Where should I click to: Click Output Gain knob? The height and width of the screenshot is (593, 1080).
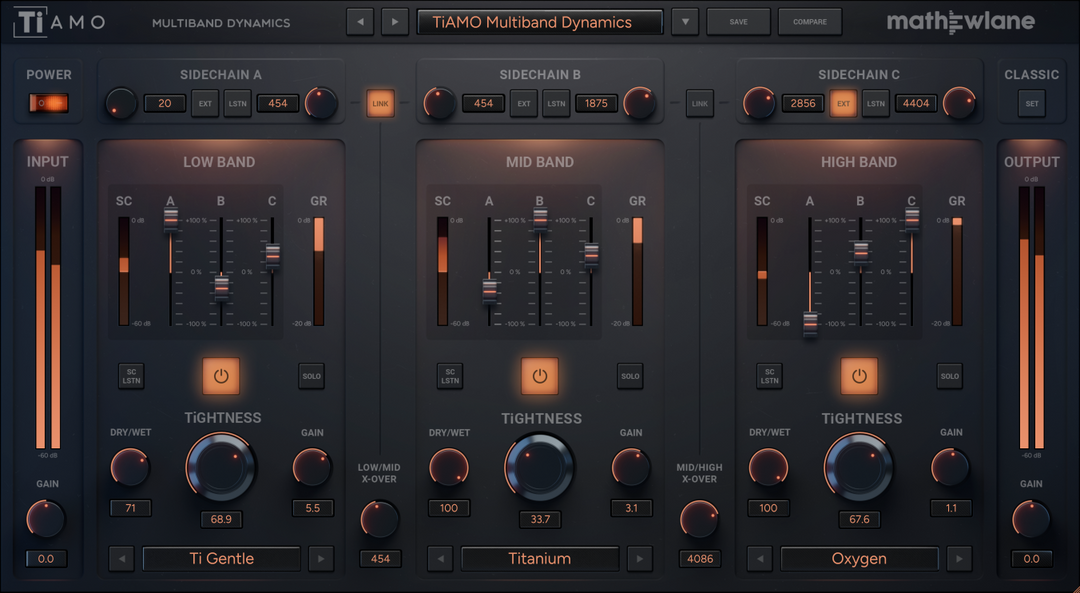click(x=1031, y=519)
